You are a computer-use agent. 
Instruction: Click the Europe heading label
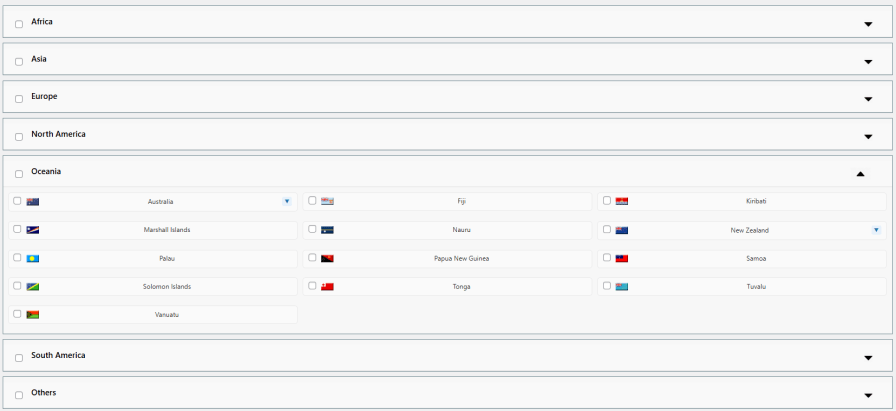[44, 97]
